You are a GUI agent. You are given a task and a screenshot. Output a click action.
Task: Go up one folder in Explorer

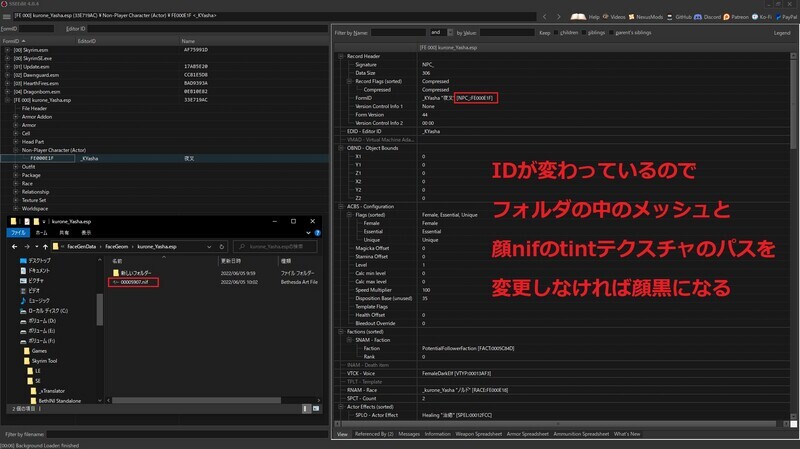[x=45, y=246]
